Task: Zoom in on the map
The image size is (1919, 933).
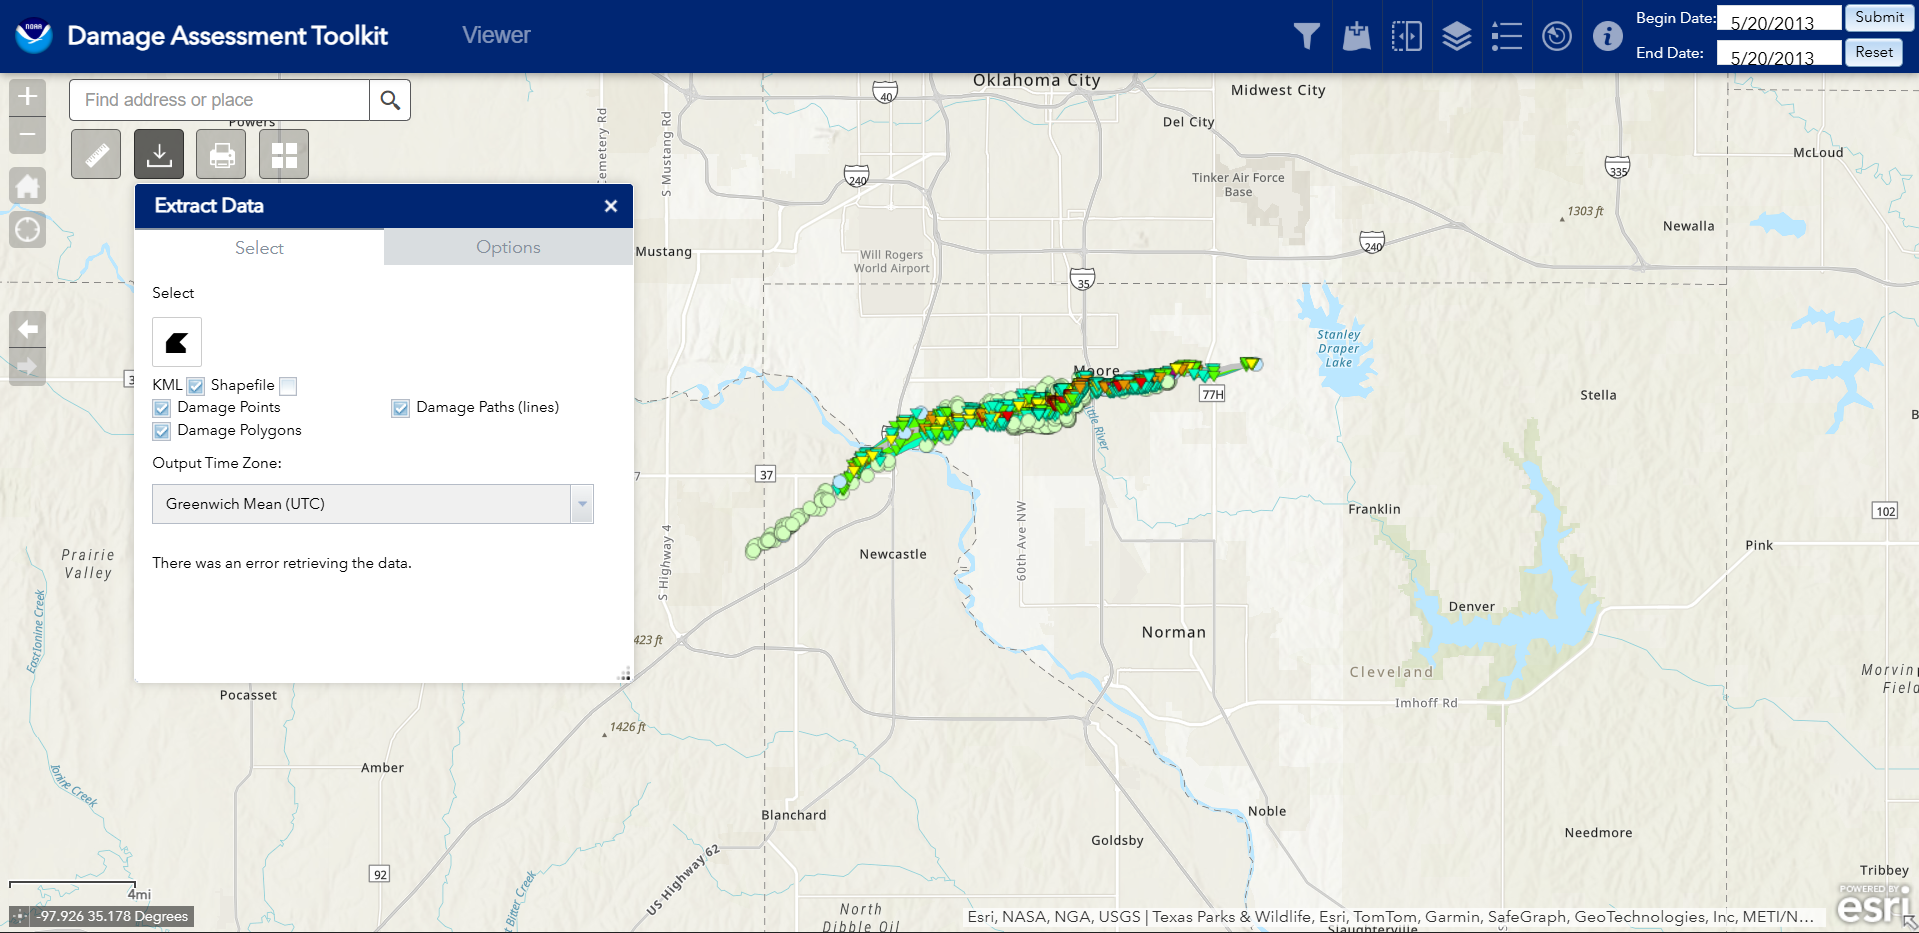Action: pos(28,97)
